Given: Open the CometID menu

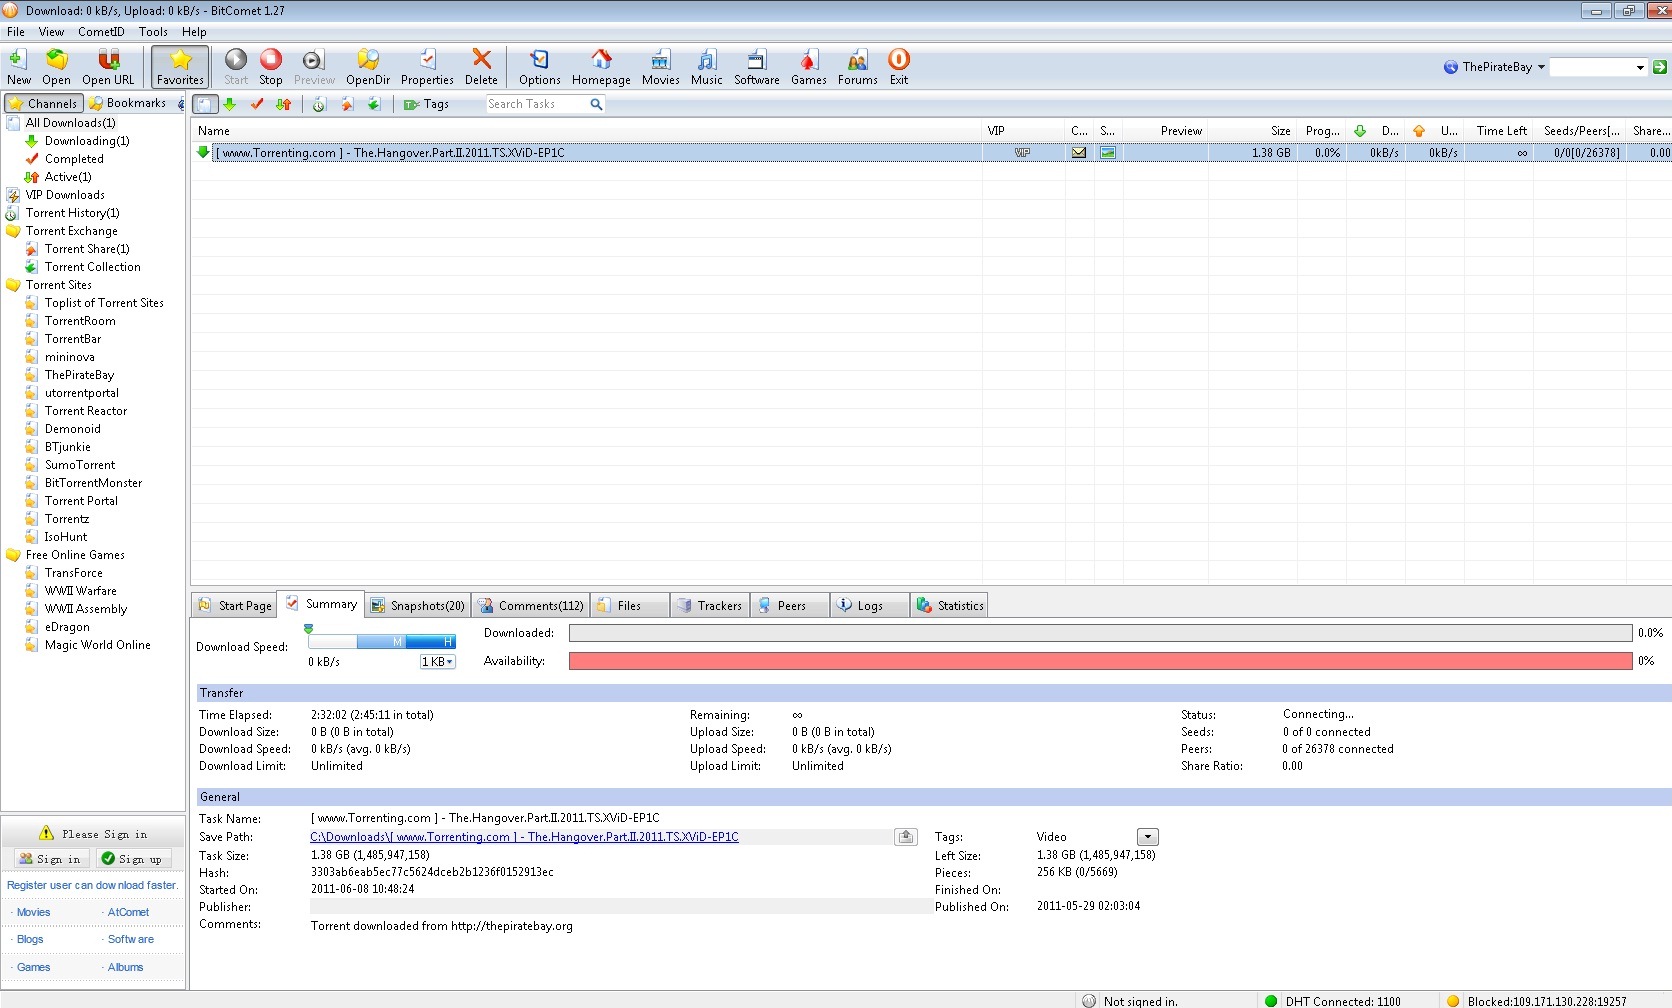Looking at the screenshot, I should (101, 32).
